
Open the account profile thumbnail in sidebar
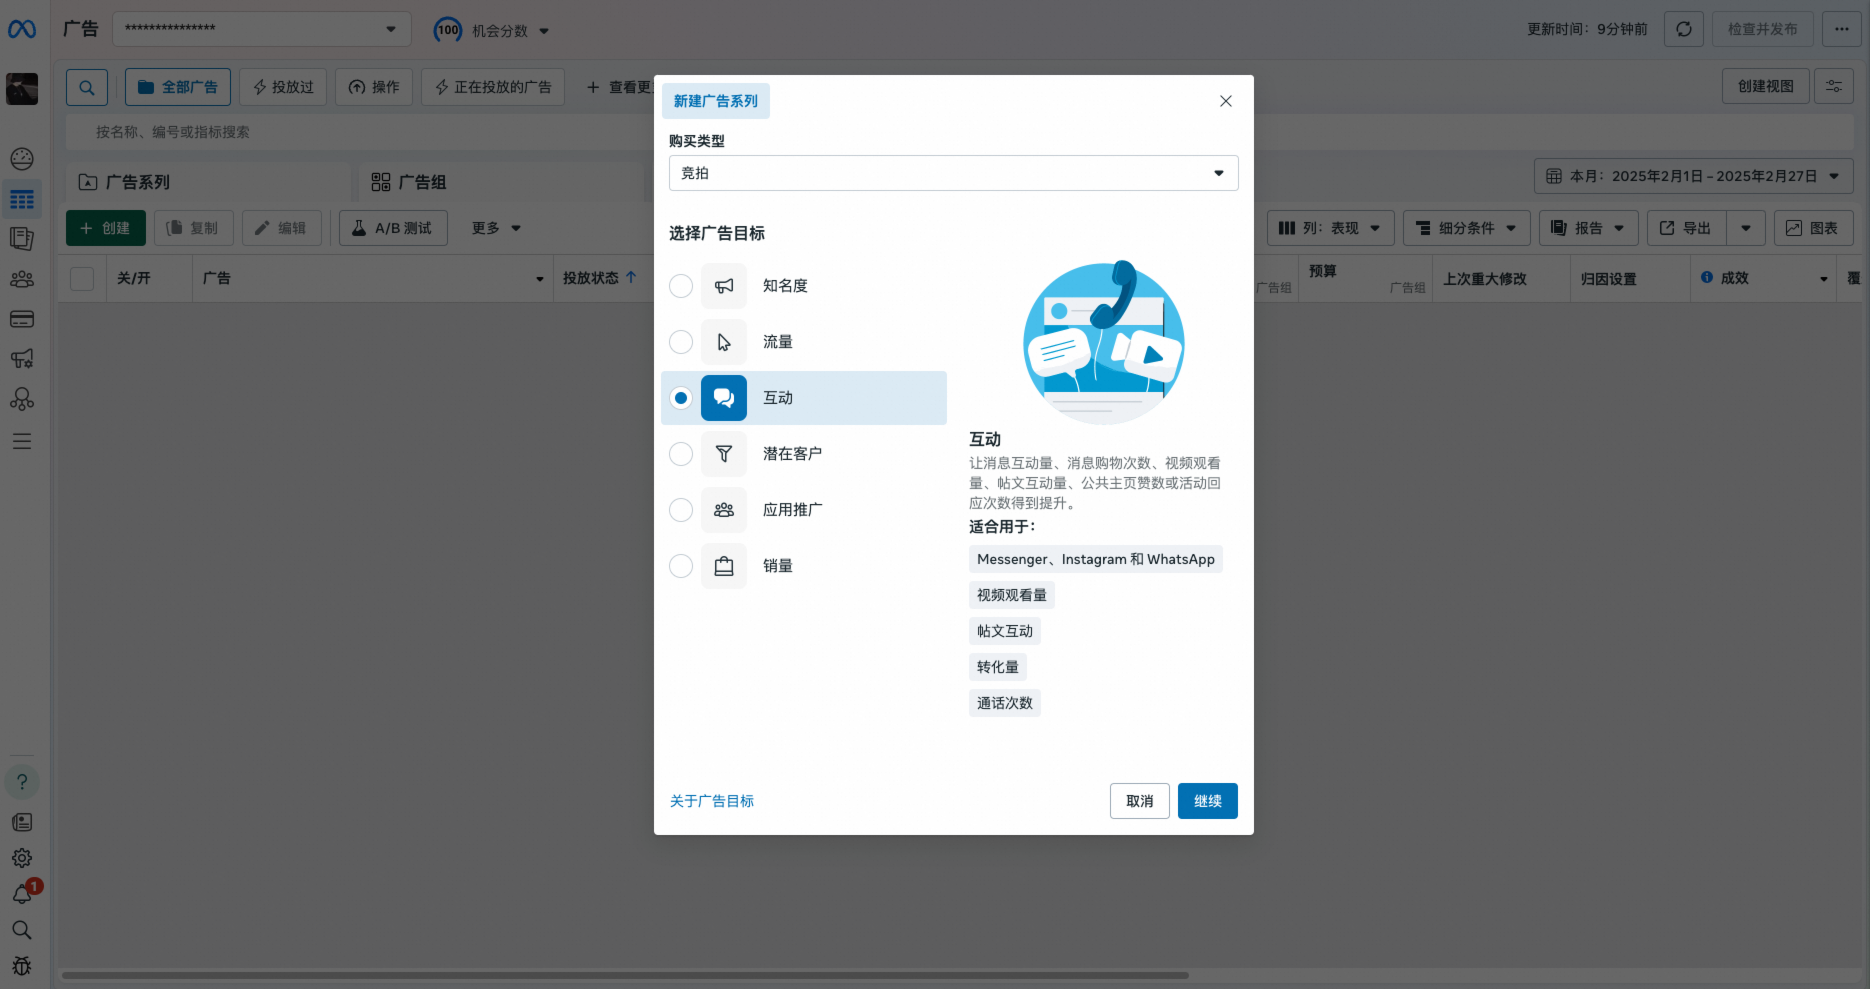22,89
